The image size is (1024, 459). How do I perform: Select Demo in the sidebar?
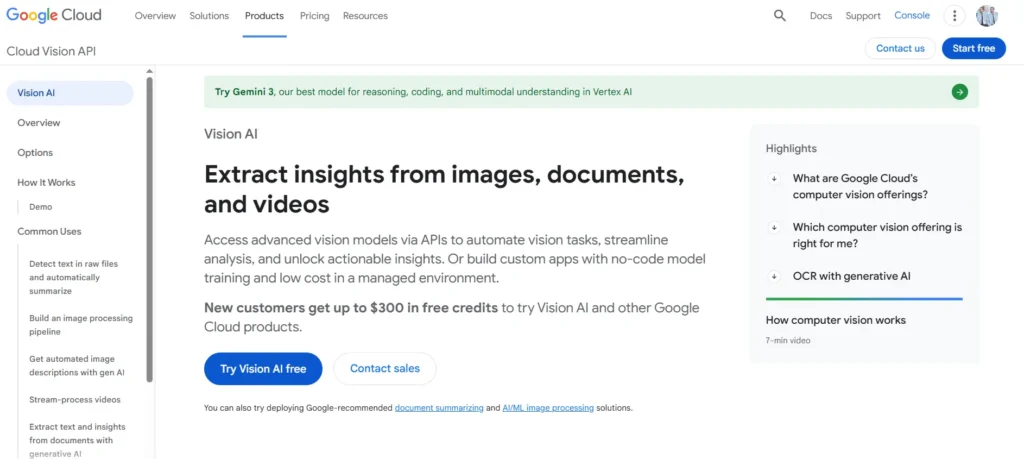coord(40,207)
